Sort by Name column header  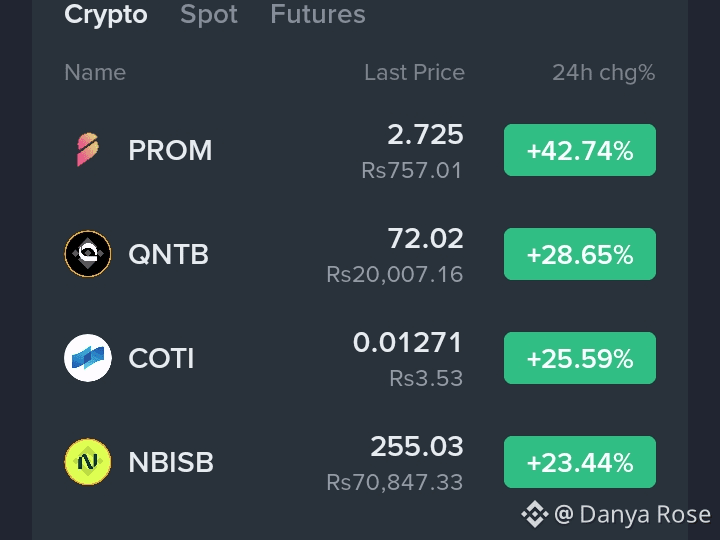[x=95, y=73]
